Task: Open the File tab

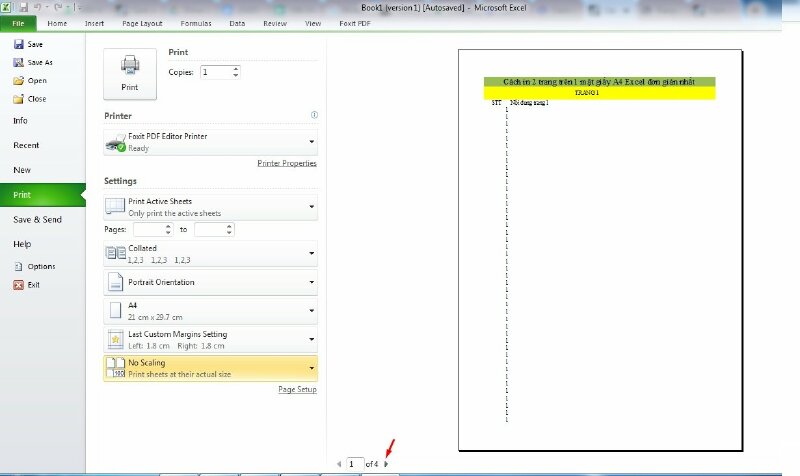Action: 18,23
